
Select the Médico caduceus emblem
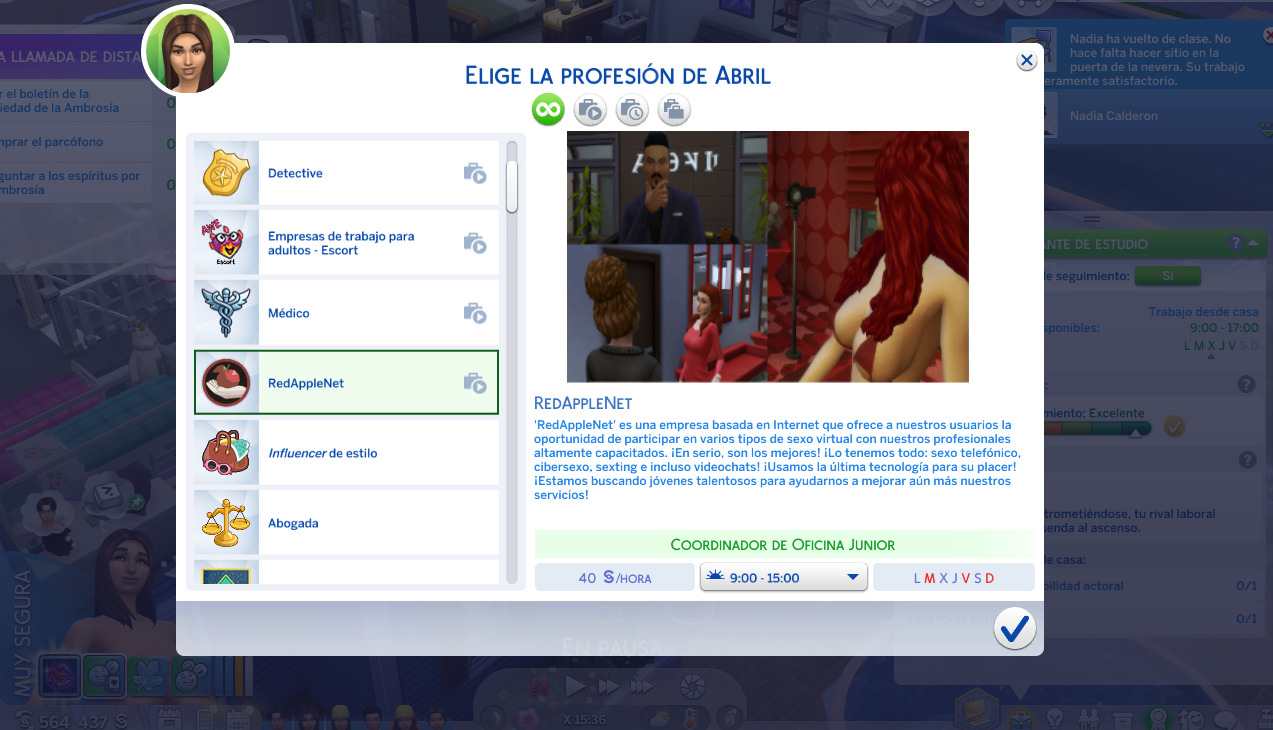226,313
